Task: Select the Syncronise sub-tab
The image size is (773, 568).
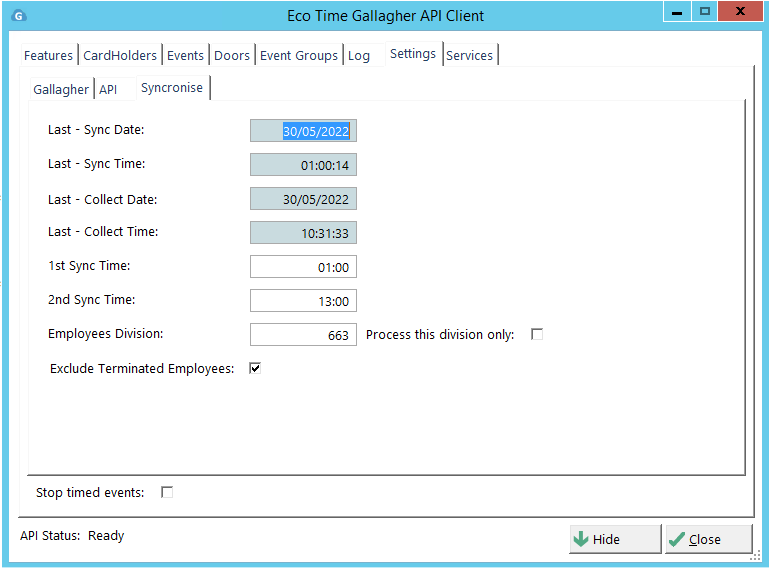Action: tap(172, 87)
